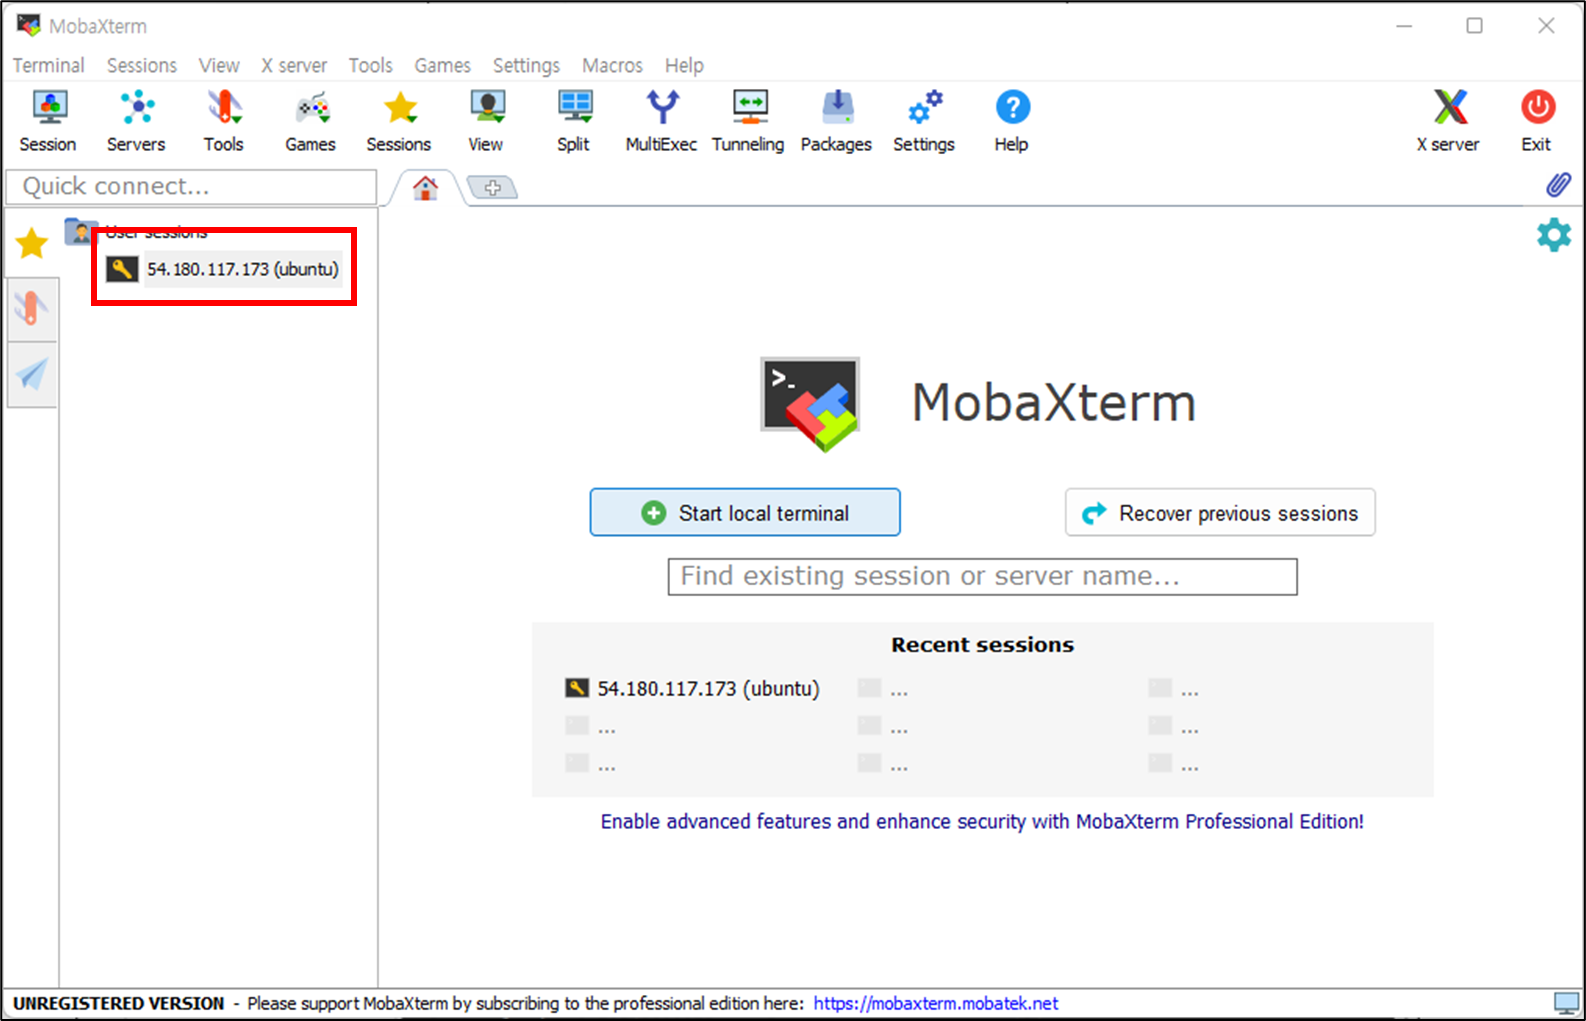Toggle the X server toolbar icon

tap(1449, 121)
